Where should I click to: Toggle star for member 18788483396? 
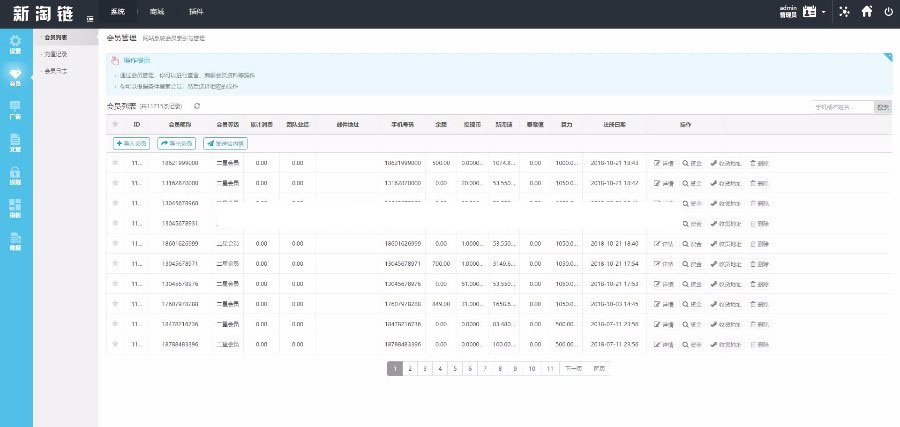[116, 344]
